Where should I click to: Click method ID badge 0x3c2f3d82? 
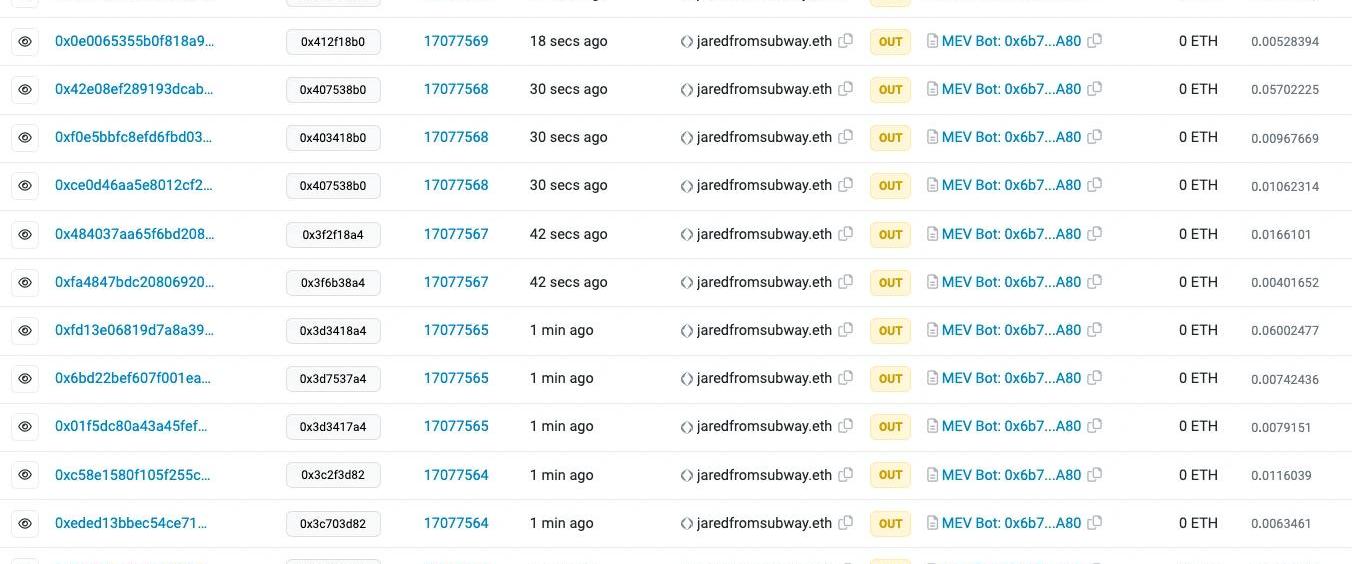click(333, 475)
